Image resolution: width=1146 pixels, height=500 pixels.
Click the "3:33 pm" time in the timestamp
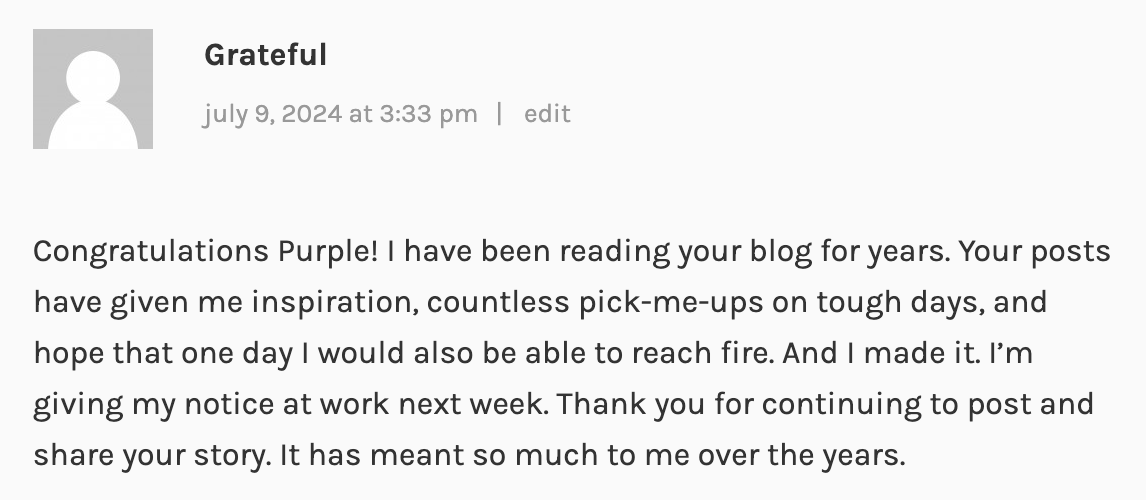pos(428,114)
